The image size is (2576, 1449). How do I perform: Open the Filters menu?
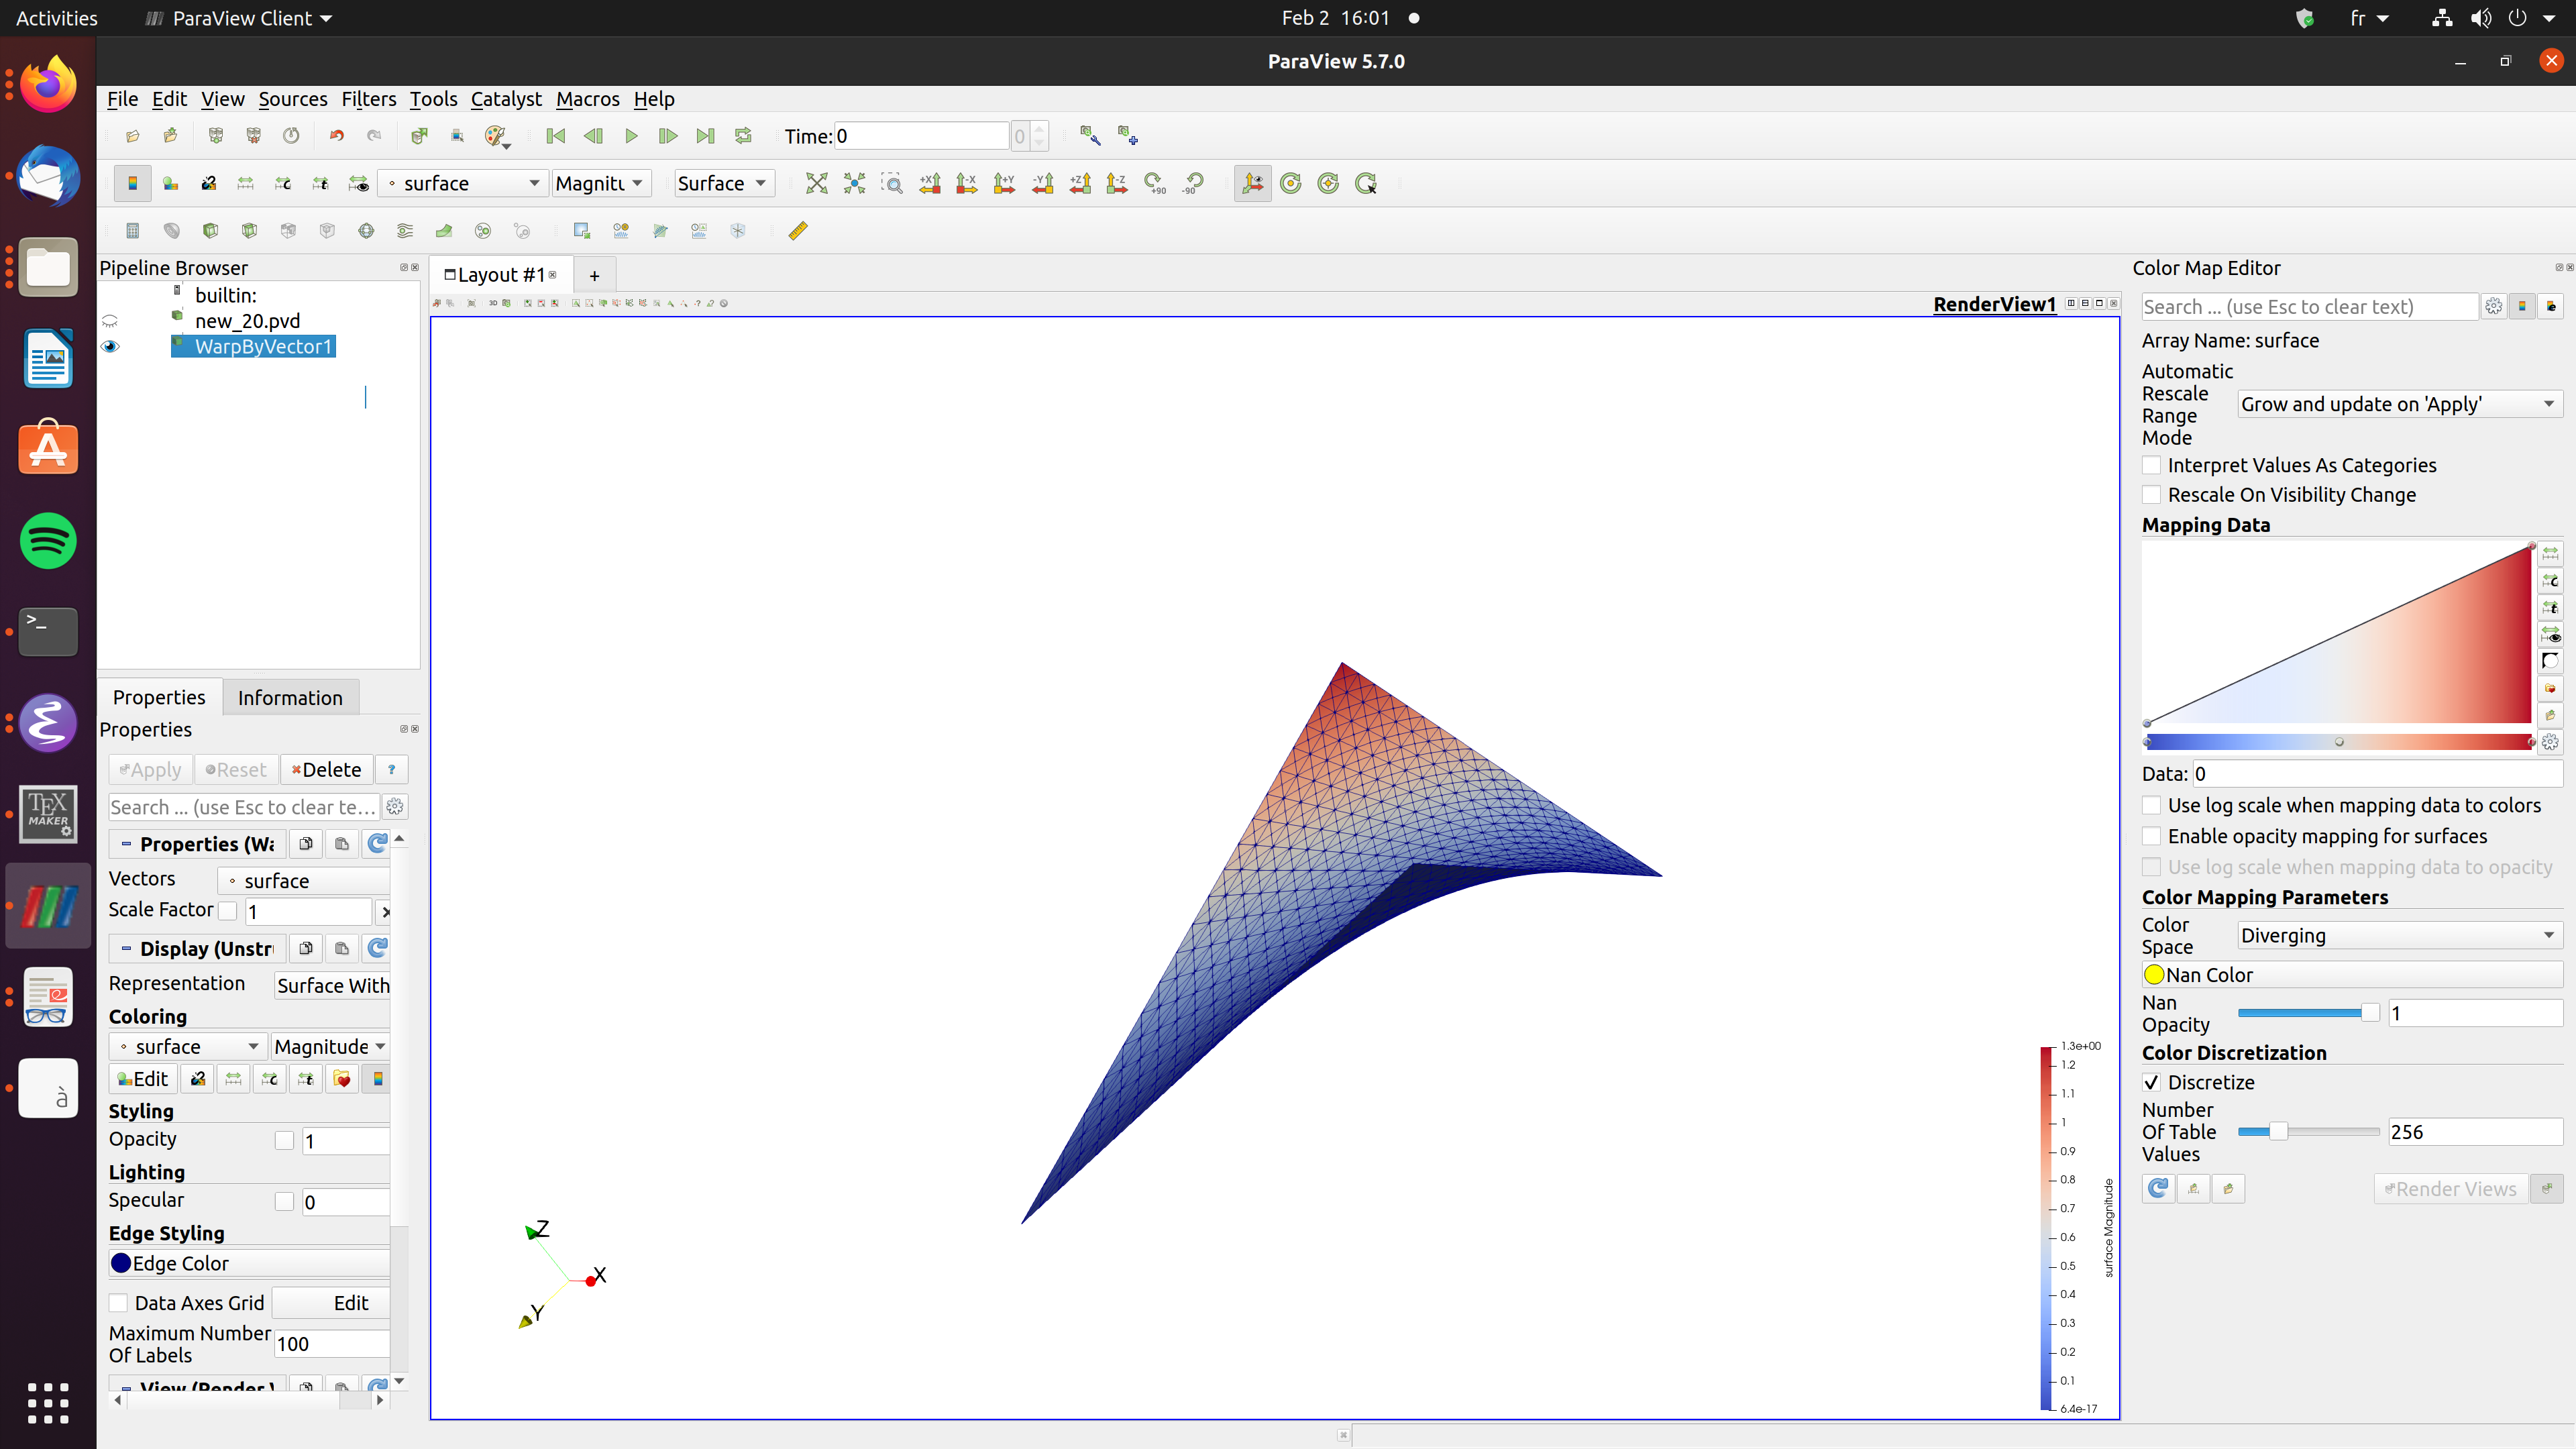pos(368,99)
